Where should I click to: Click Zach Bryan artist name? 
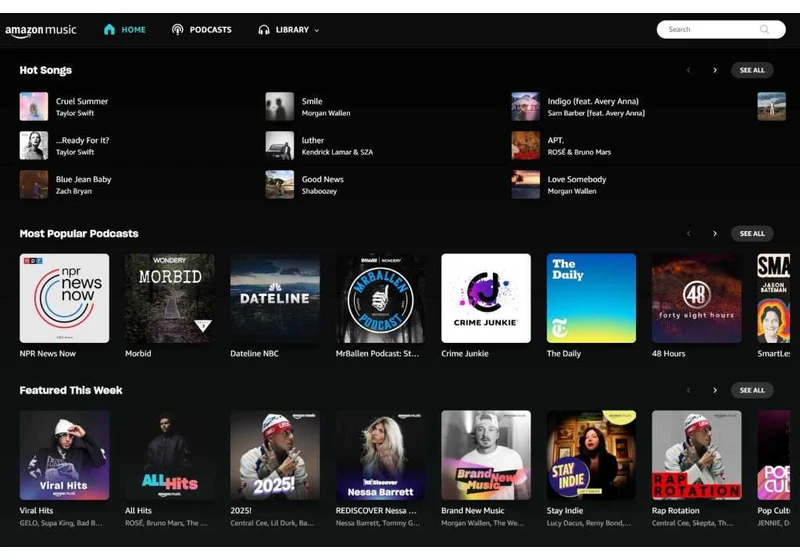pyautogui.click(x=73, y=191)
